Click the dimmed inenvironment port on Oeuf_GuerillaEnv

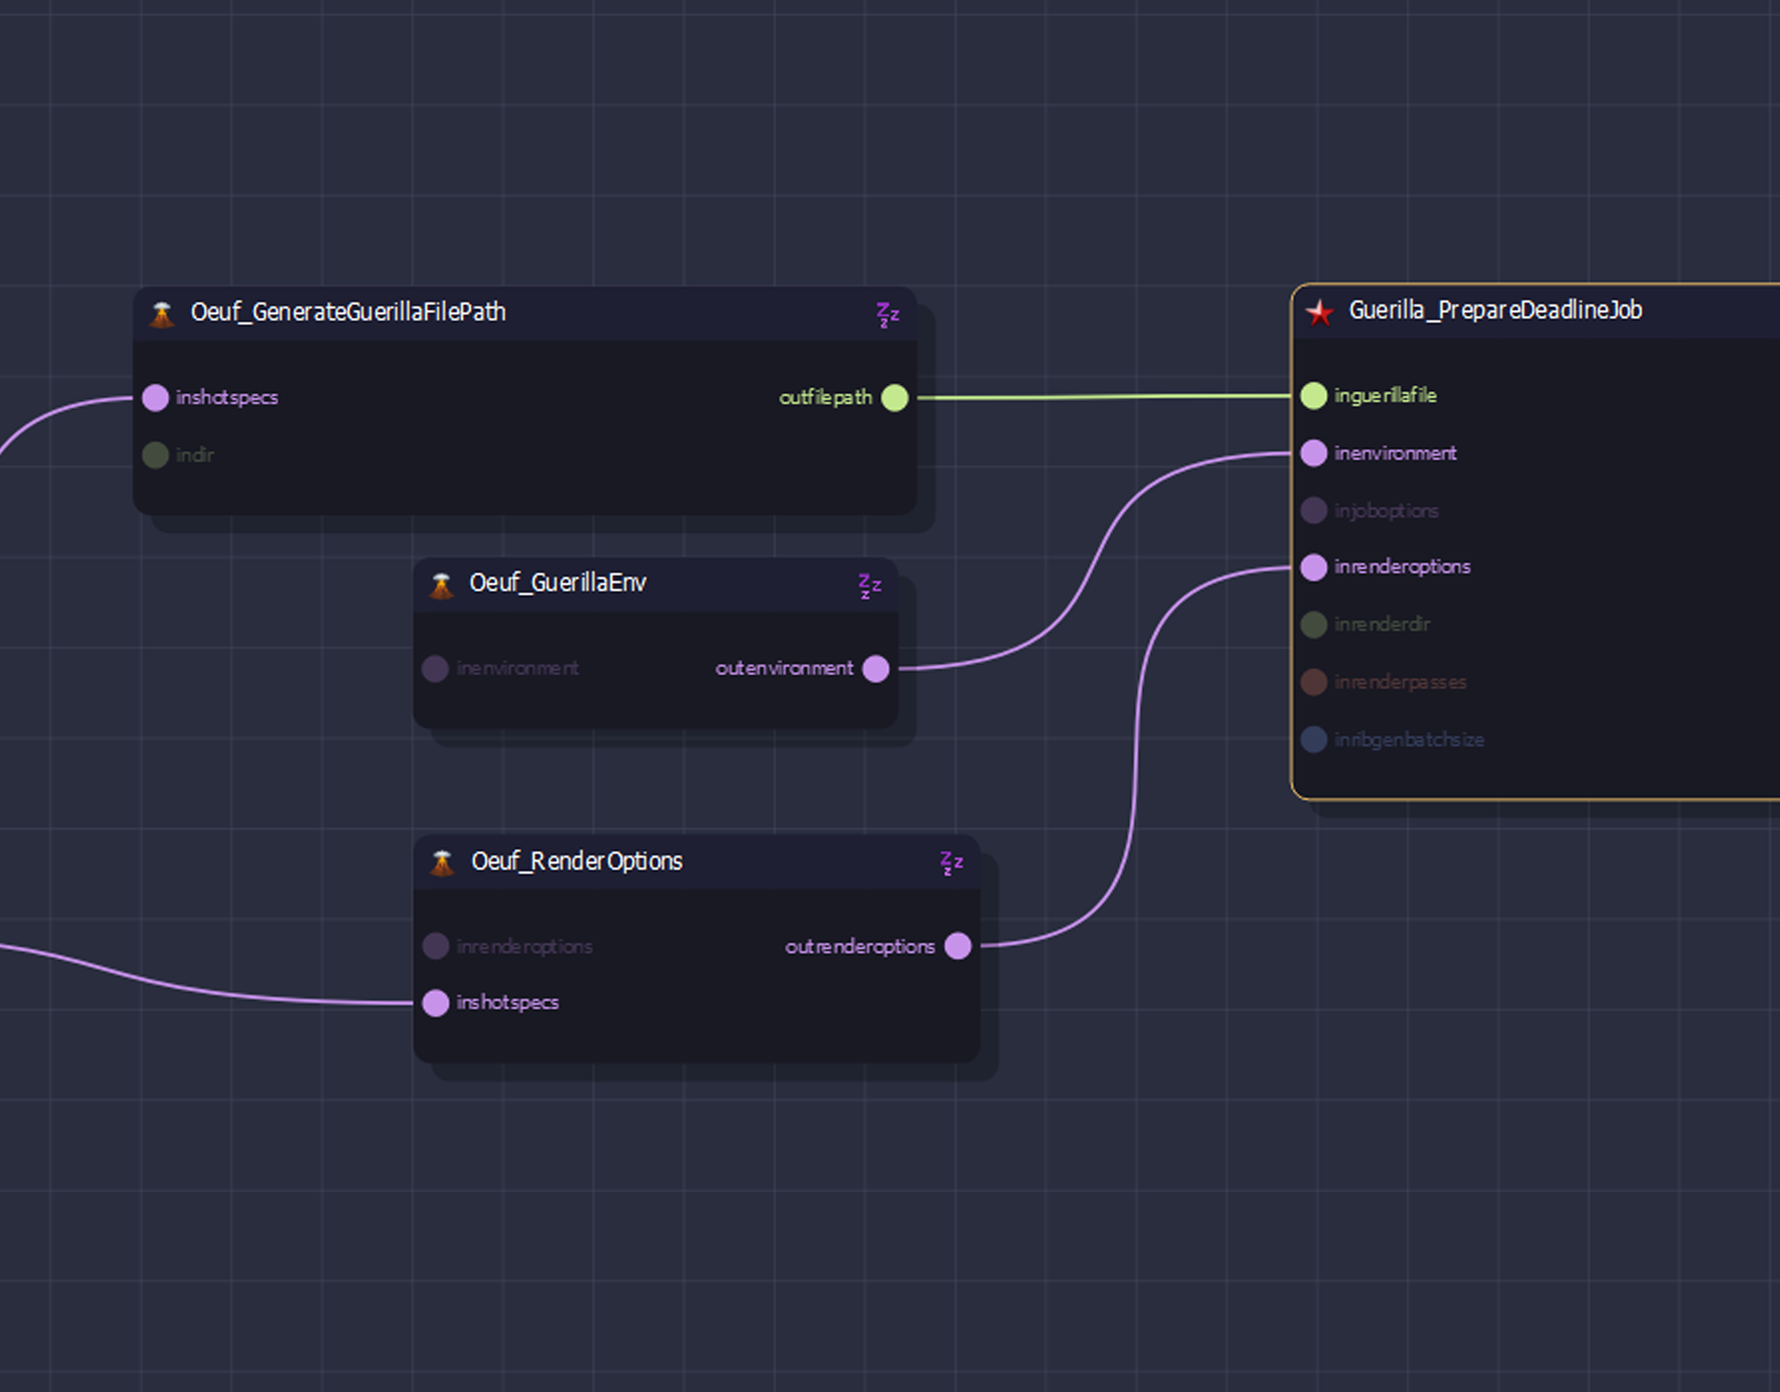tap(435, 669)
